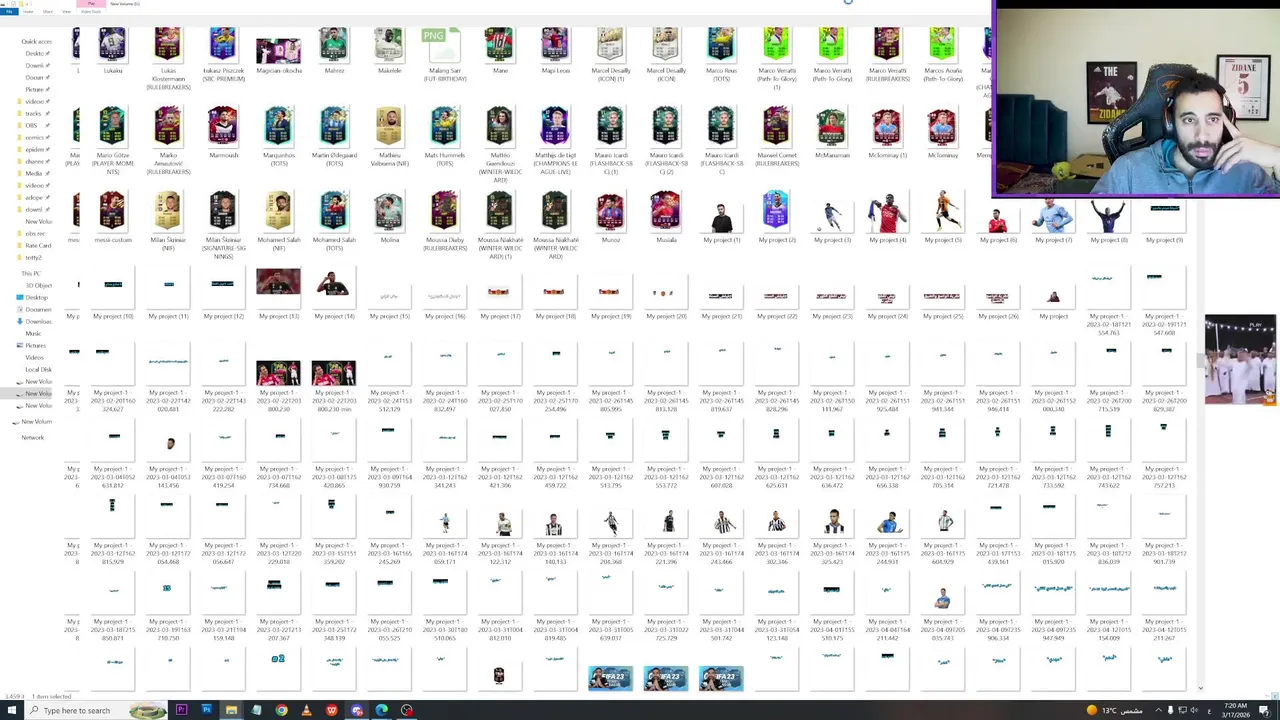
Task: Select the Mane card file
Action: (x=500, y=50)
